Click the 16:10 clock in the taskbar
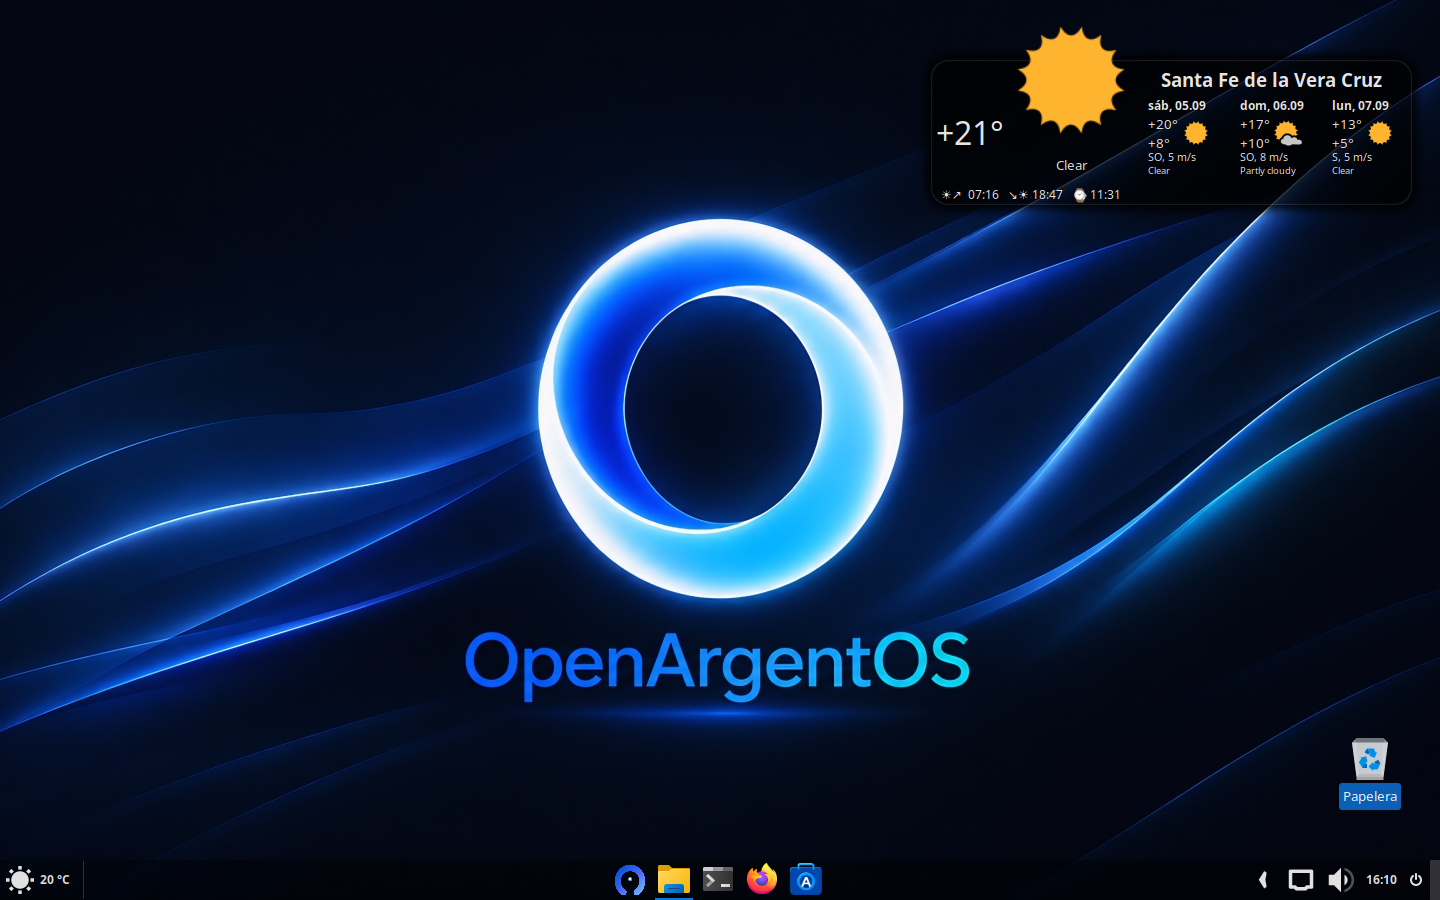The image size is (1440, 900). pyautogui.click(x=1381, y=880)
